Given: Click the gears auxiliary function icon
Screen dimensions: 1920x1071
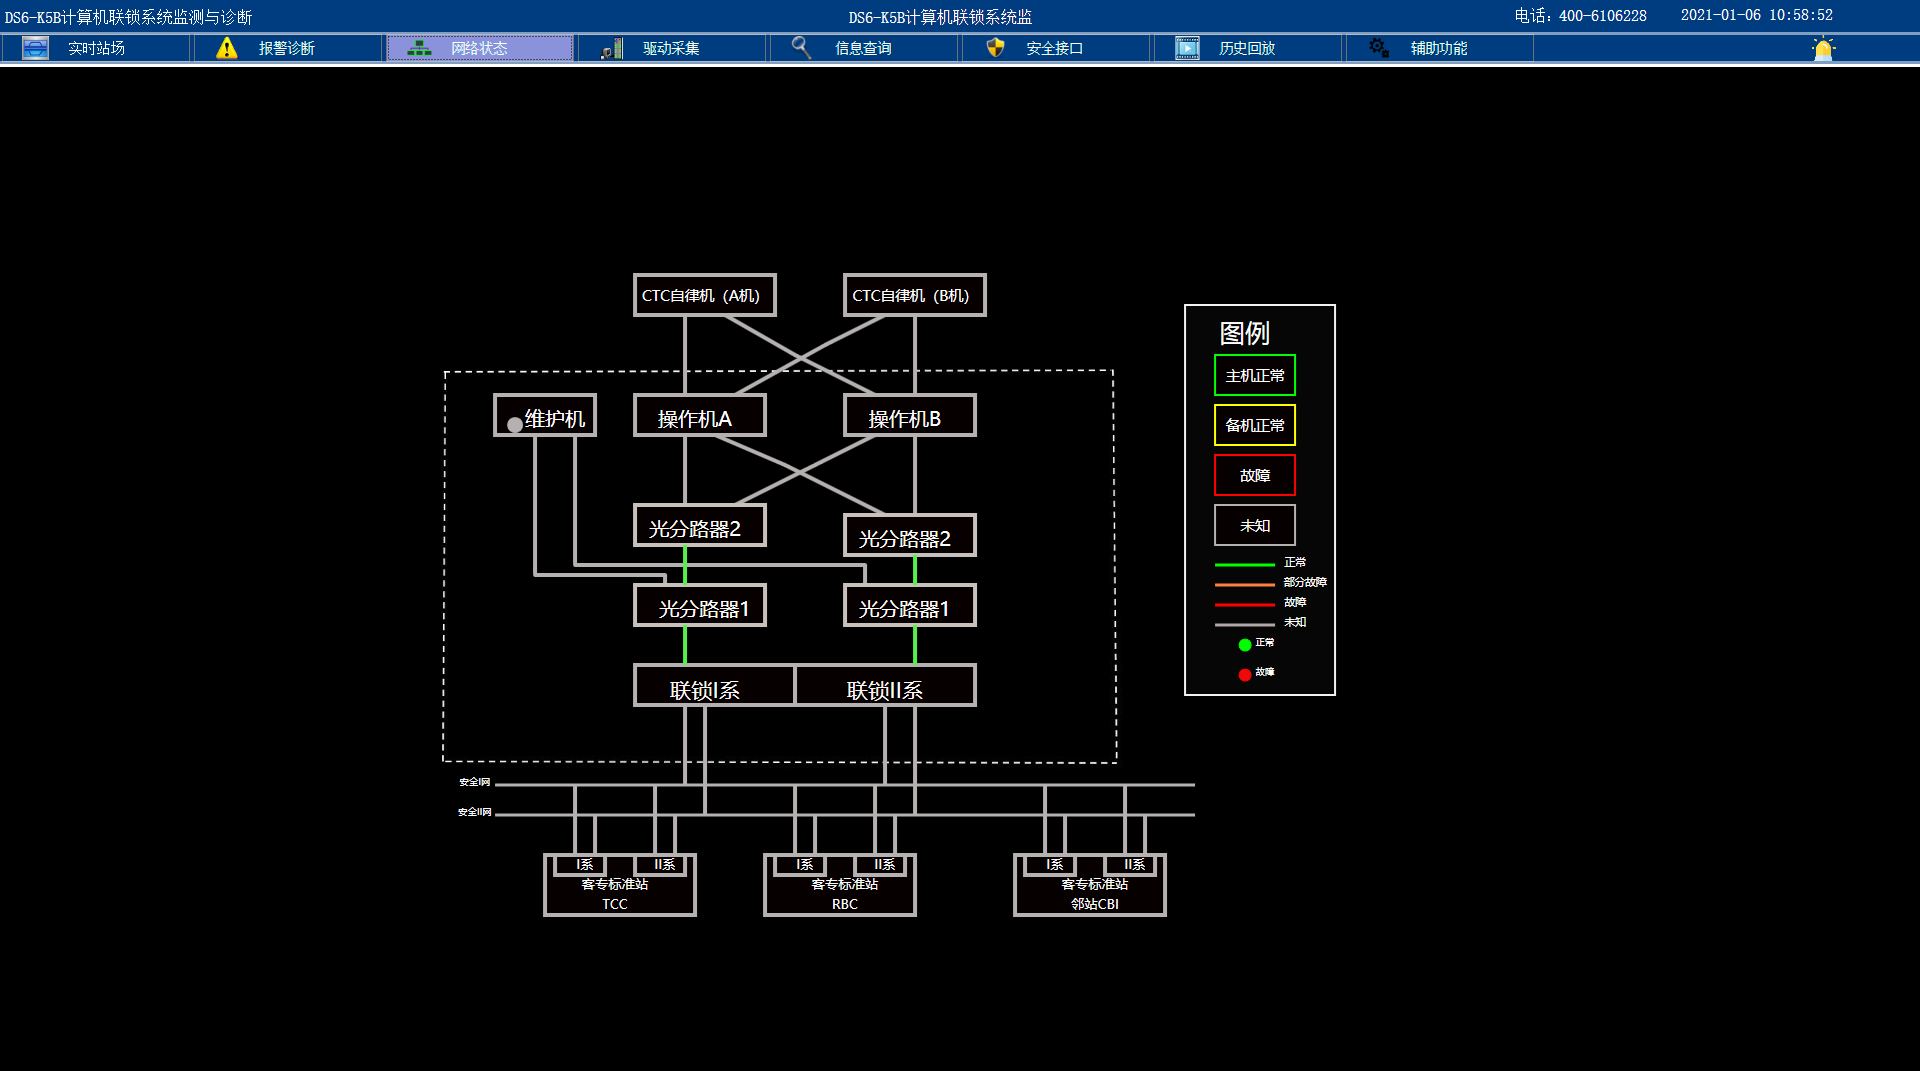Looking at the screenshot, I should coord(1379,47).
